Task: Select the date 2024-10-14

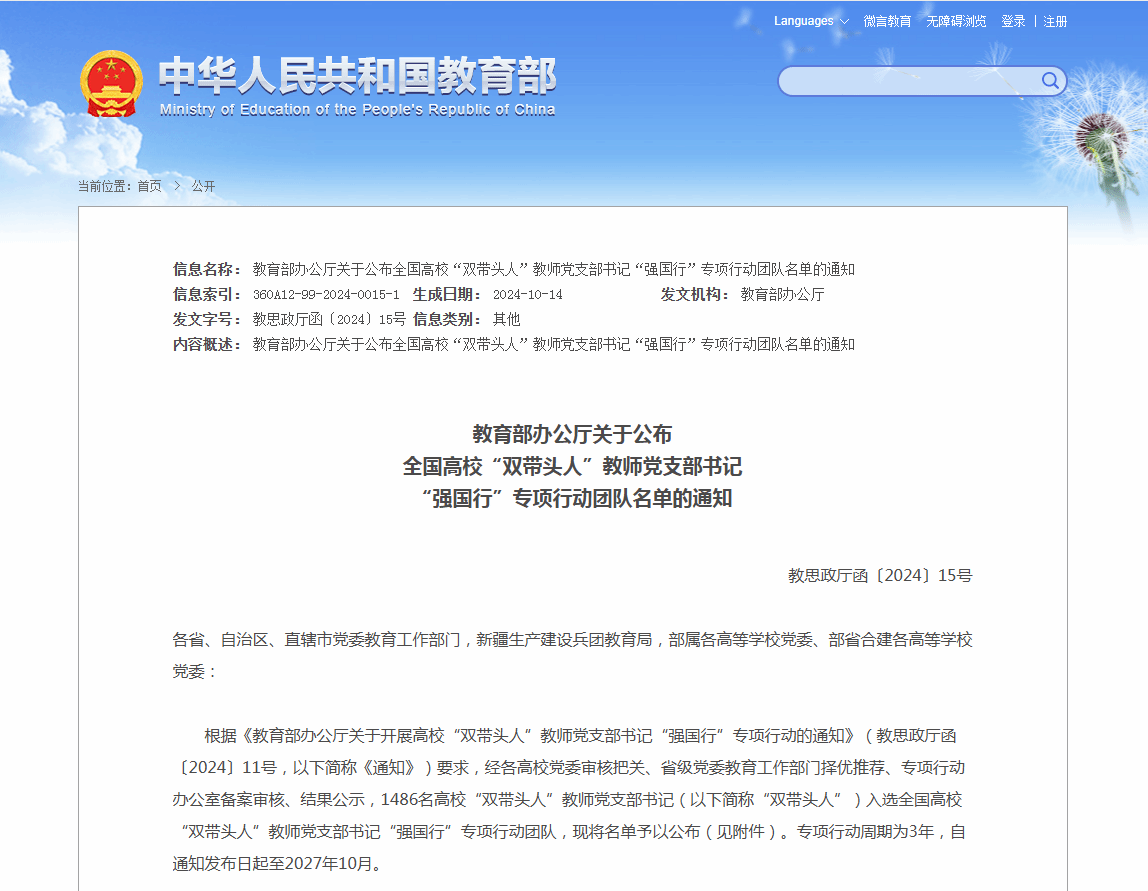Action: pos(528,294)
